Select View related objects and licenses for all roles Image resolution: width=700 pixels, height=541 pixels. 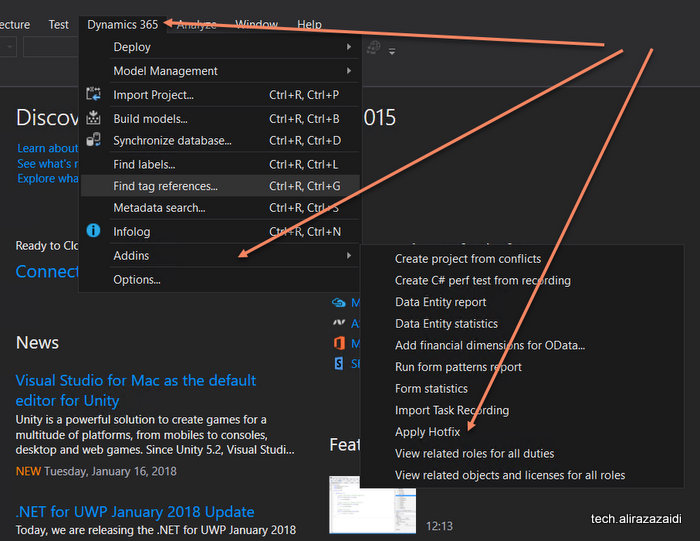522,475
